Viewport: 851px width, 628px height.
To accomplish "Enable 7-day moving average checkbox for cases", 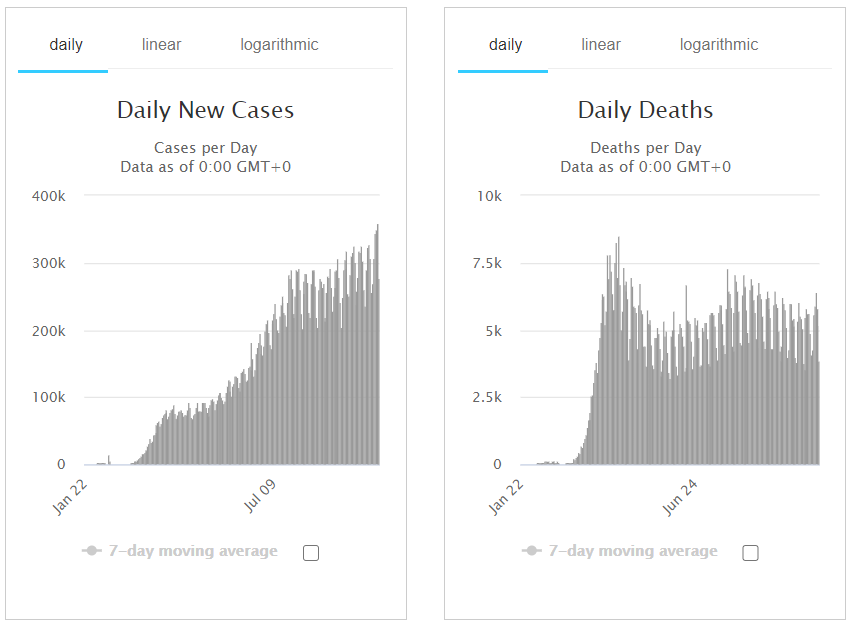I will (x=311, y=552).
